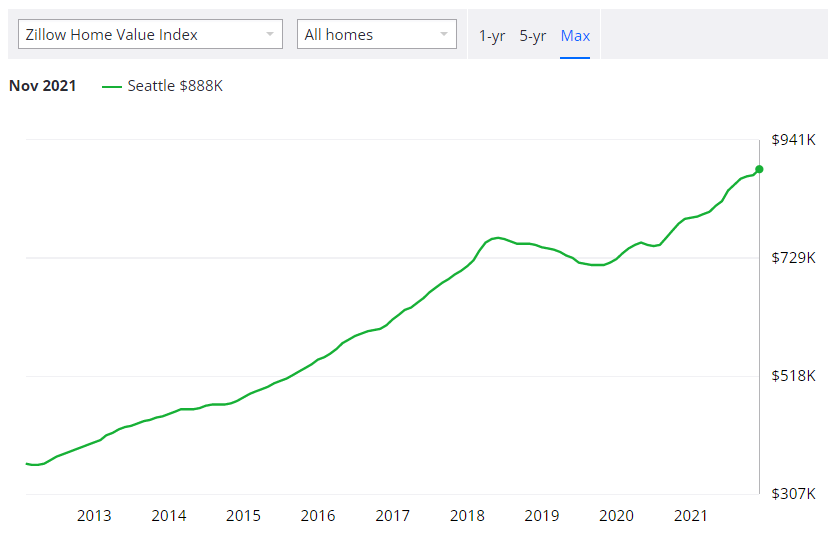Click the arrow on the All homes dropdown
The image size is (828, 541).
(444, 35)
